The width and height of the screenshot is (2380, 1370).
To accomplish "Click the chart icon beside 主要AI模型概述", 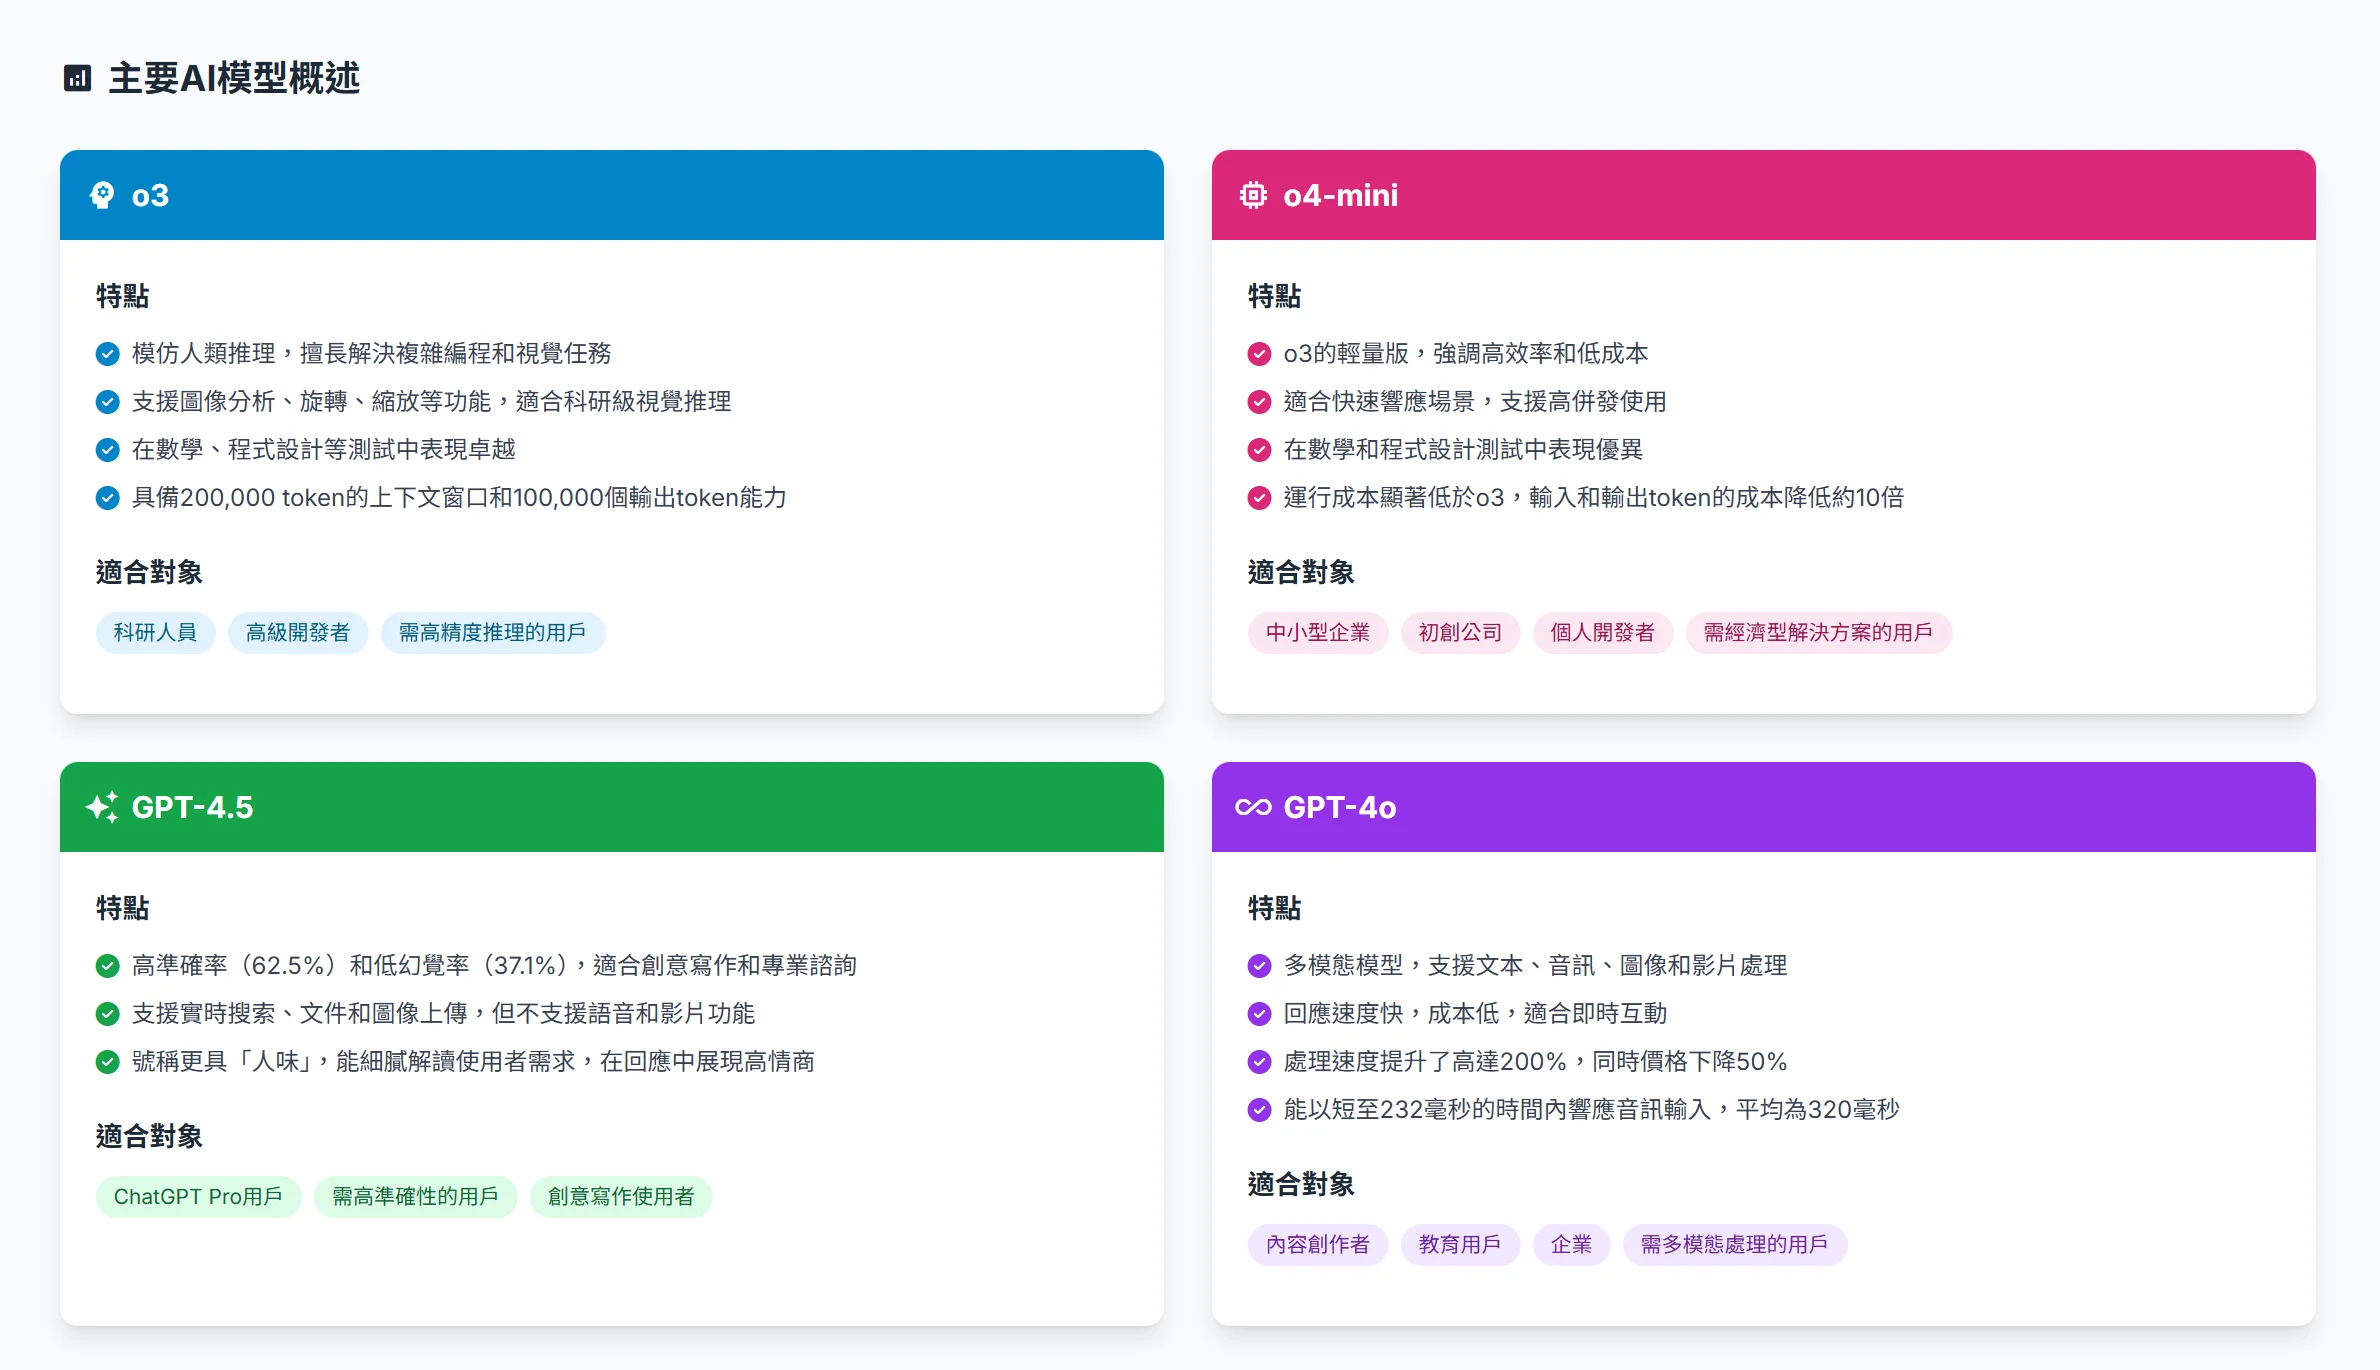I will [77, 78].
